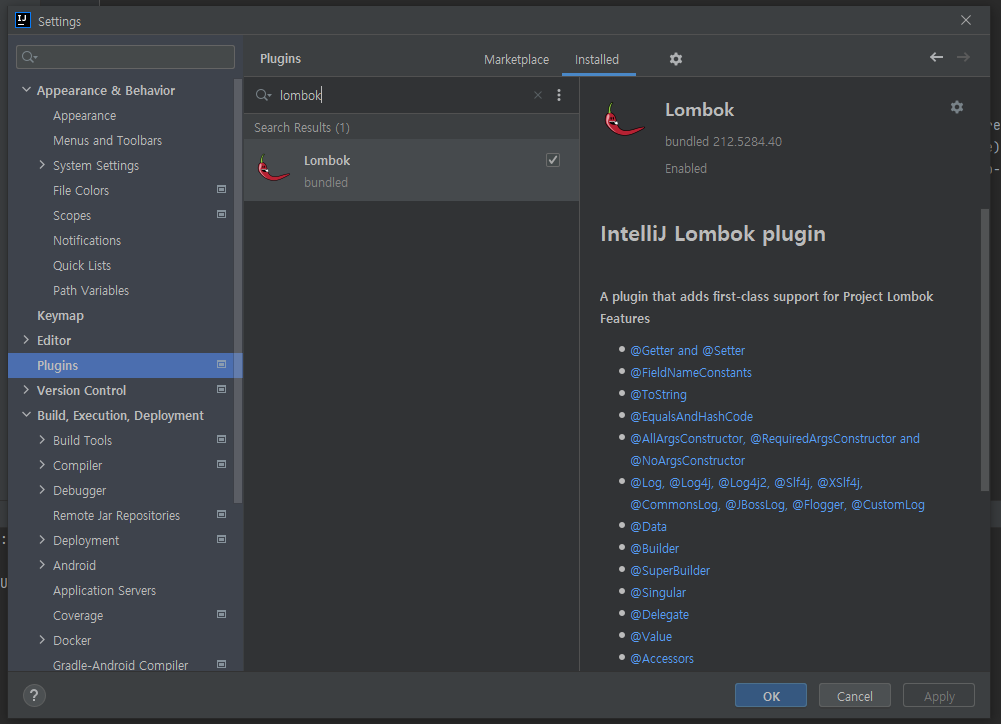Open the @FieldNameConstants link
Image resolution: width=1001 pixels, height=724 pixels.
[691, 372]
